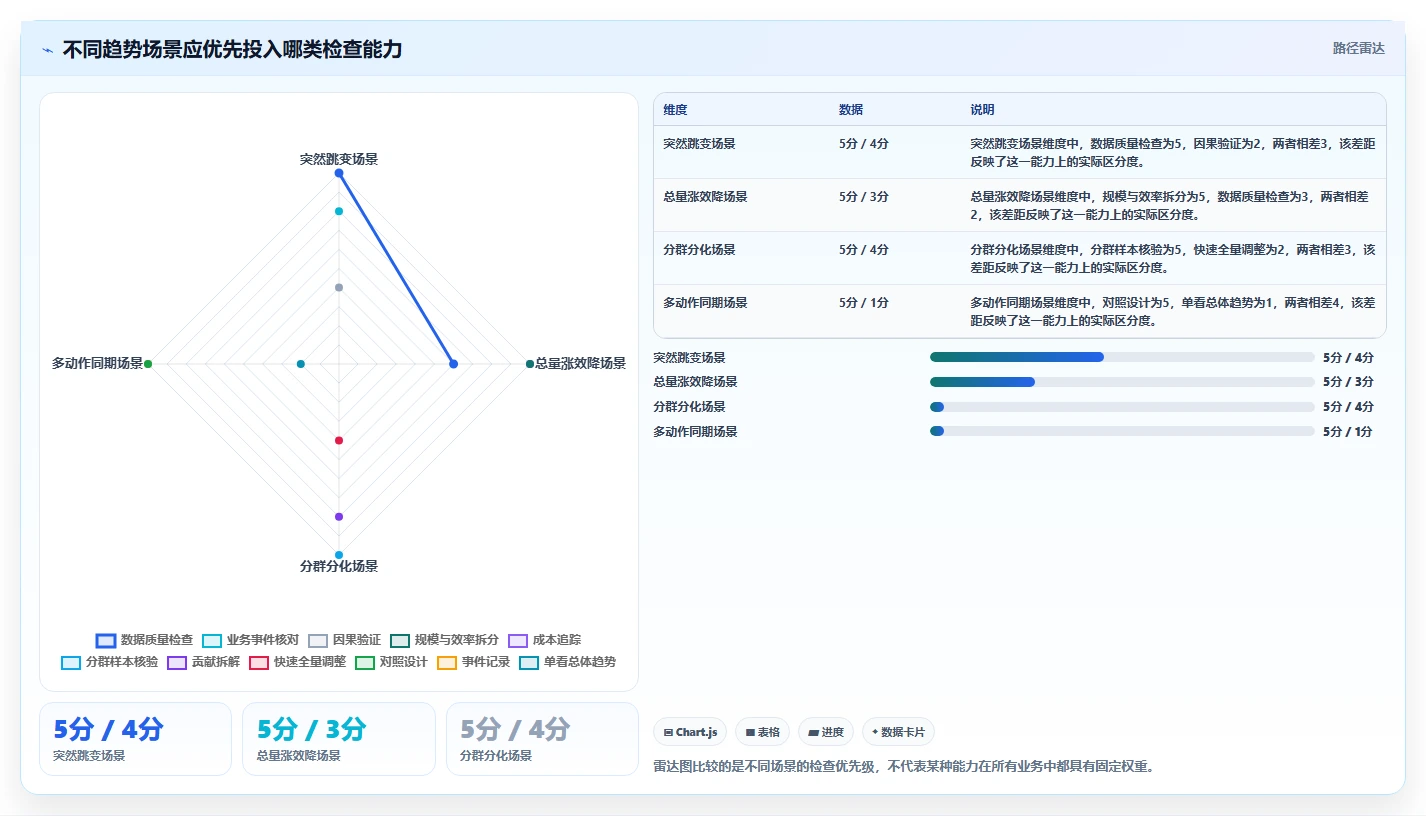Click the 多动作同期场景 label in the progress list
This screenshot has width=1426, height=816.
[695, 432]
